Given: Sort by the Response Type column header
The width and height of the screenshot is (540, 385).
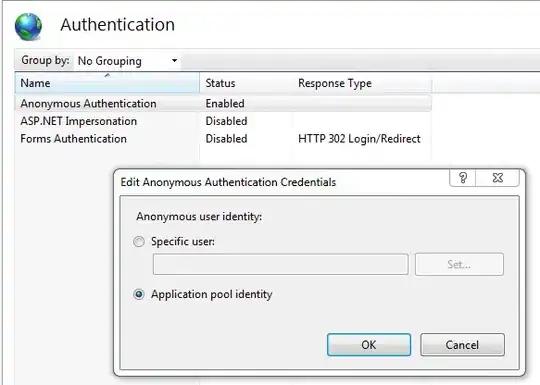Looking at the screenshot, I should pos(362,83).
